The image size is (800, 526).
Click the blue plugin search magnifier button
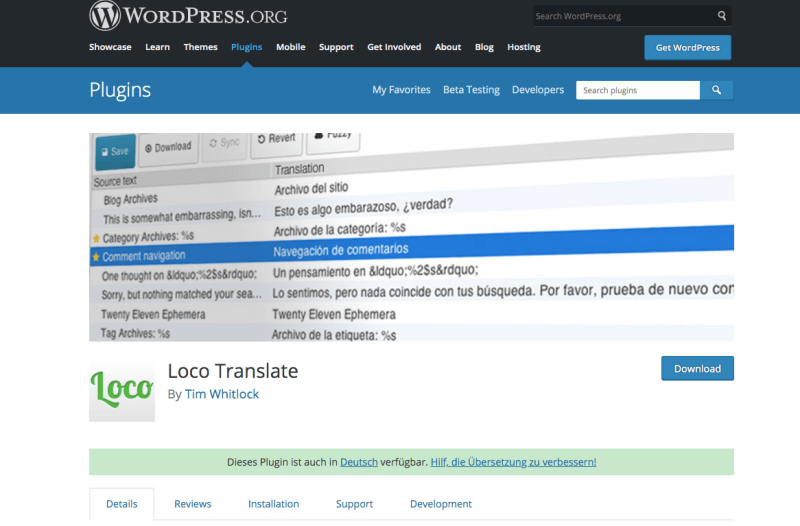coord(716,90)
